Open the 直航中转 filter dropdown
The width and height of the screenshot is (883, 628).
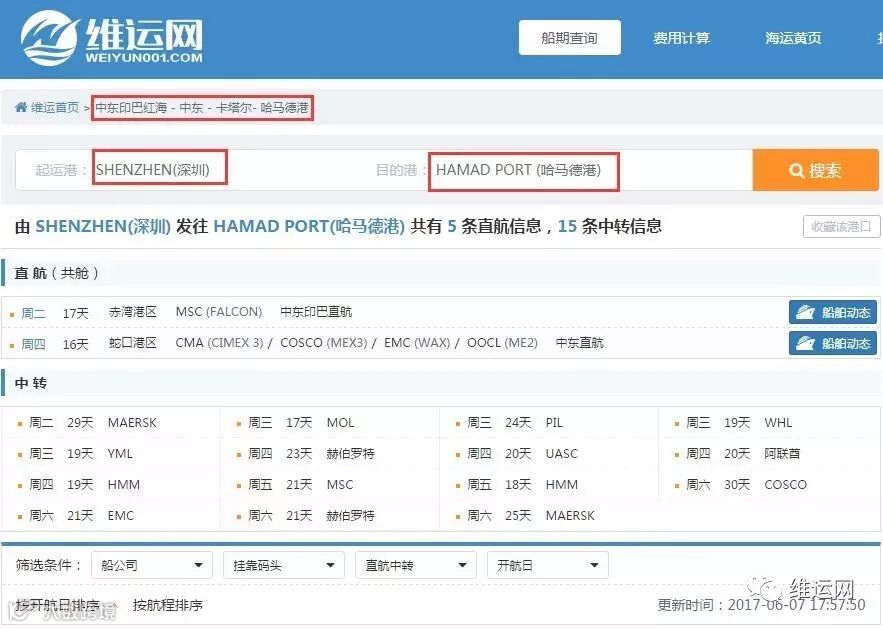416,565
